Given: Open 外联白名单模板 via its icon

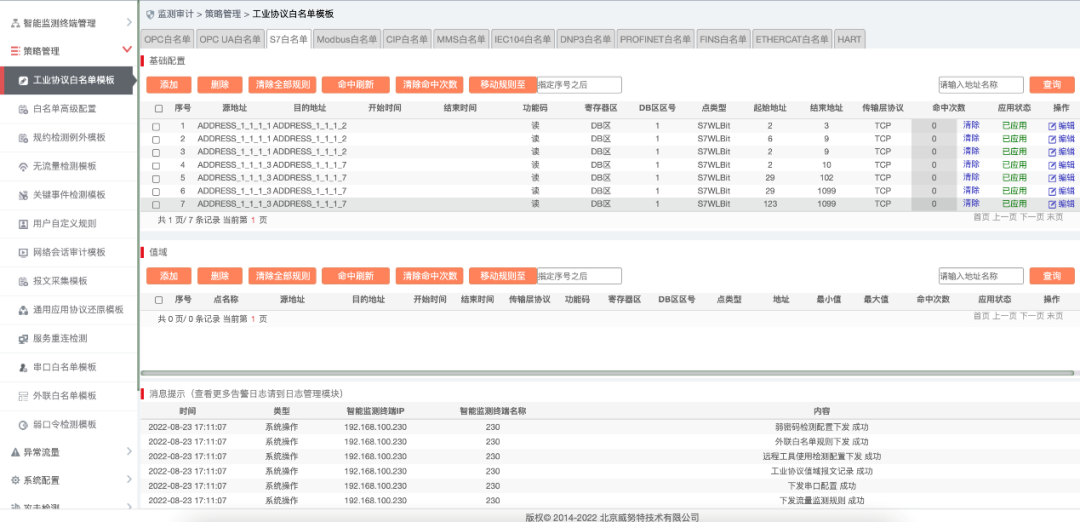Looking at the screenshot, I should click(x=23, y=396).
